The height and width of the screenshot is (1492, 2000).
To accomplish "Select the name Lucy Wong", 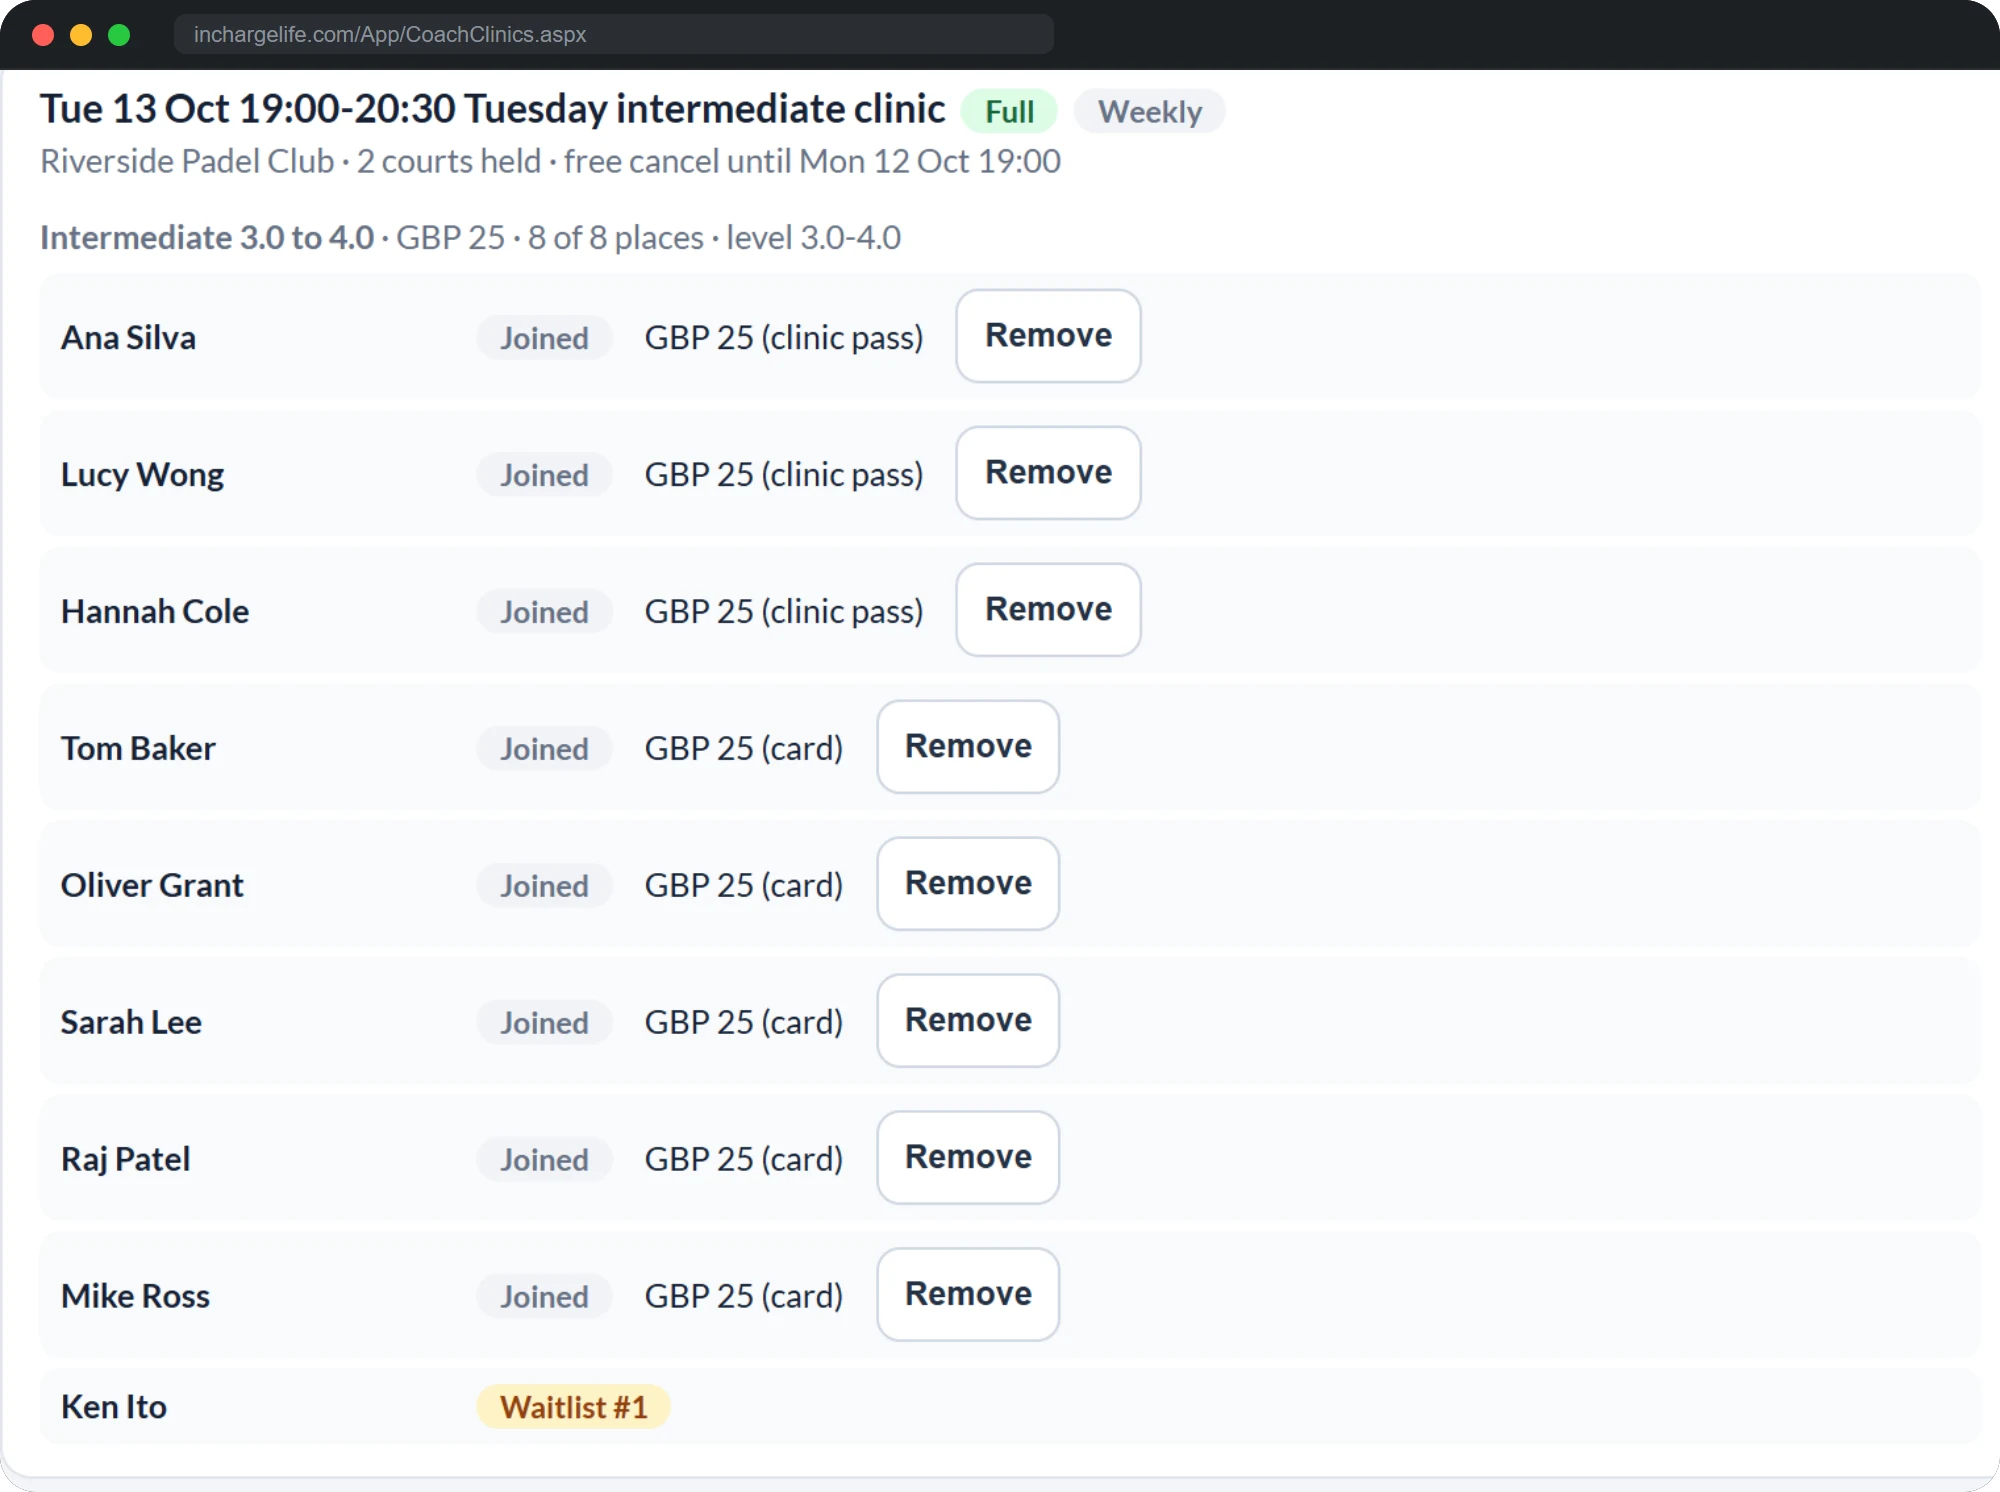I will coord(142,475).
